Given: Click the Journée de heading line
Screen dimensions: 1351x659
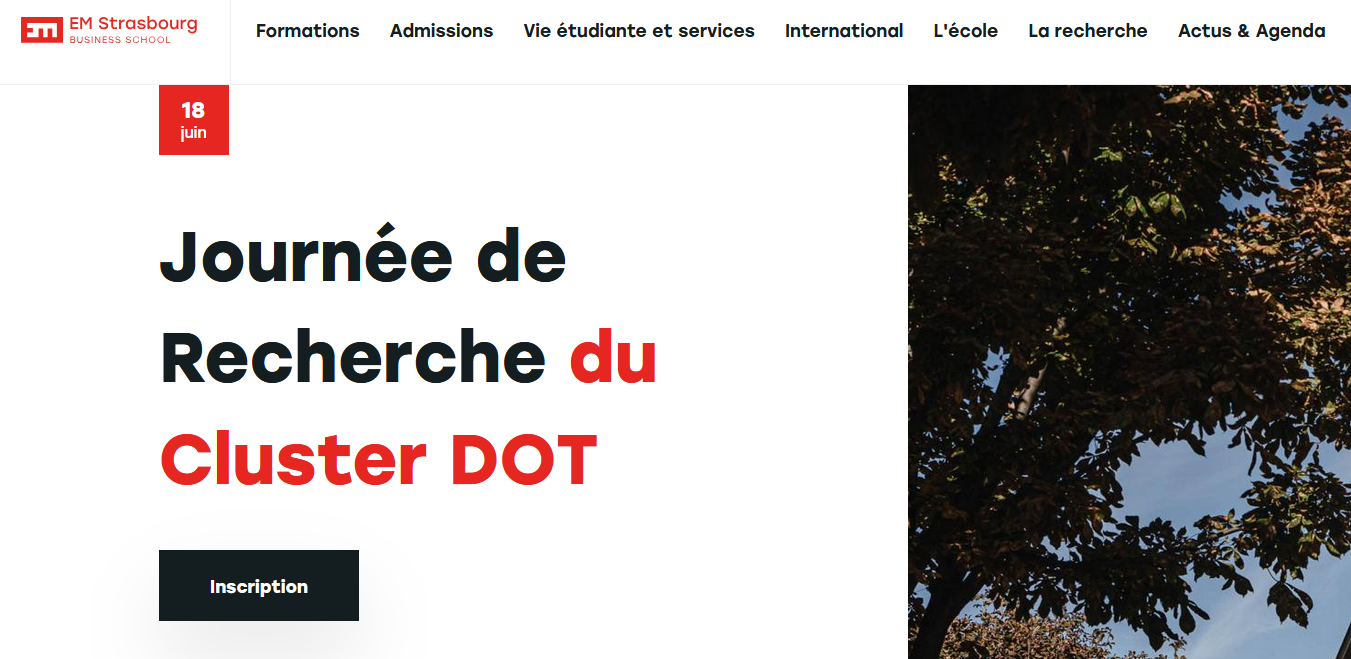Looking at the screenshot, I should tap(363, 256).
